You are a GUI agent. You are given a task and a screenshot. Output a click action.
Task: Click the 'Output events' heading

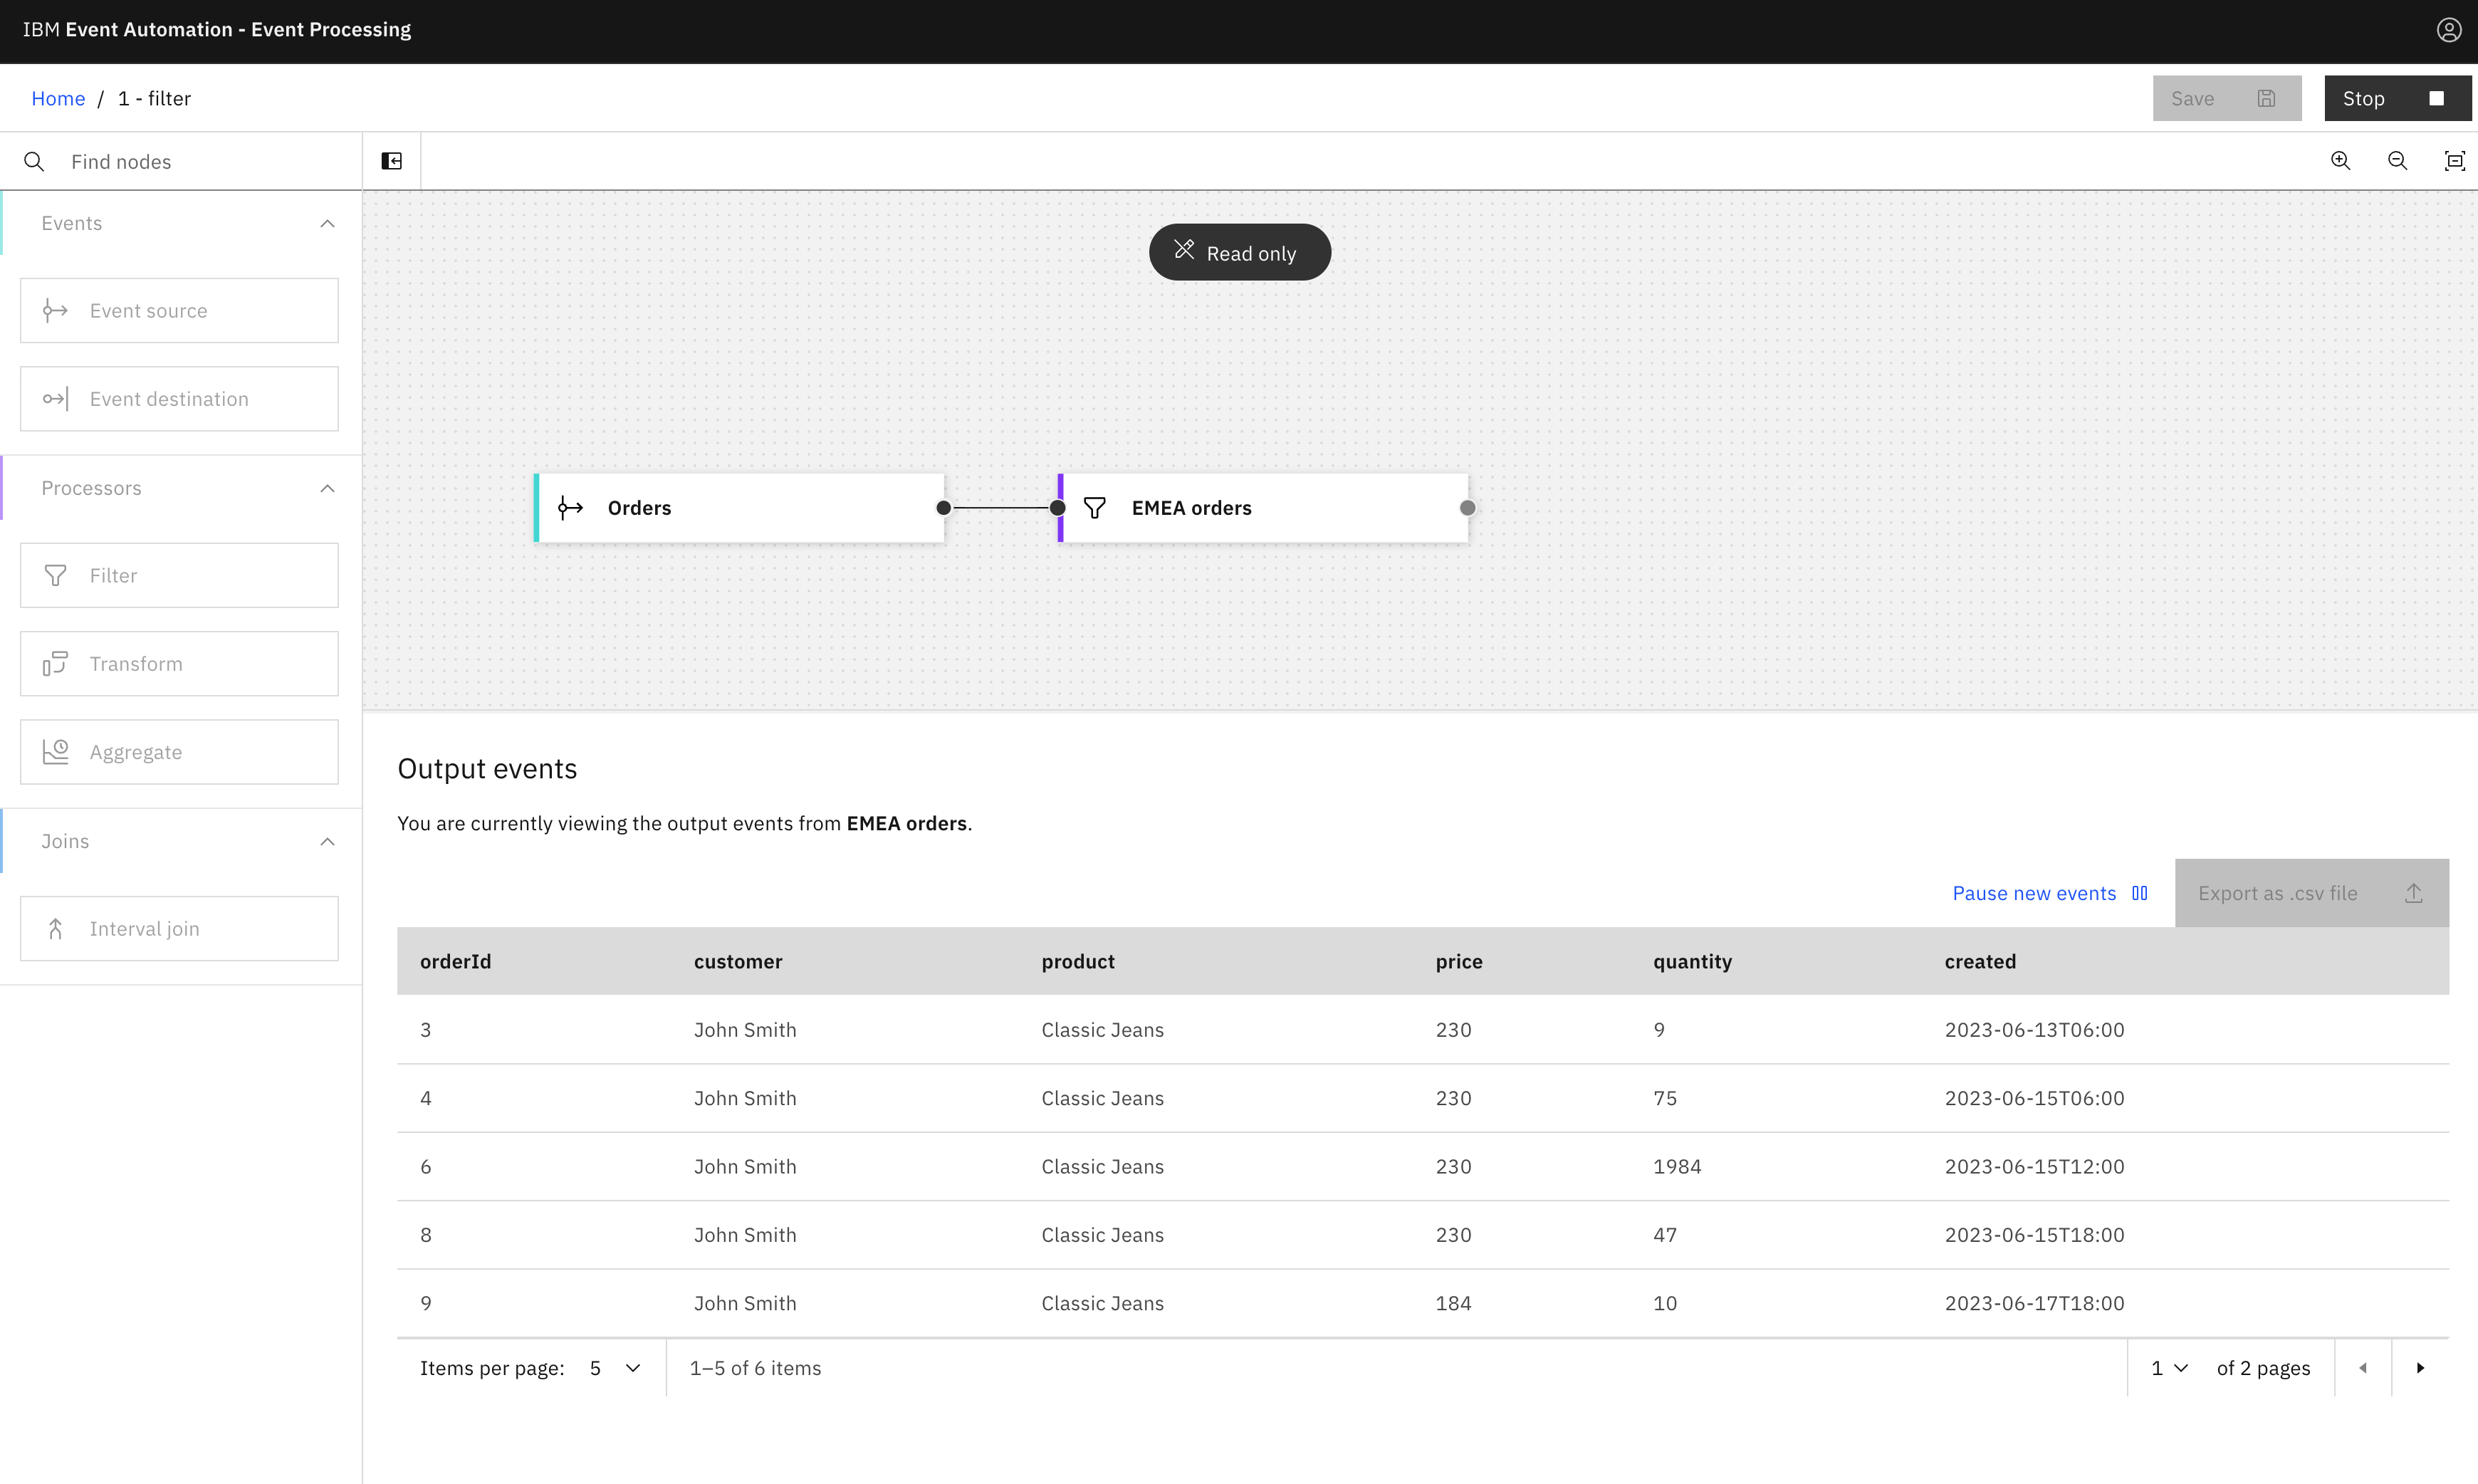point(487,768)
